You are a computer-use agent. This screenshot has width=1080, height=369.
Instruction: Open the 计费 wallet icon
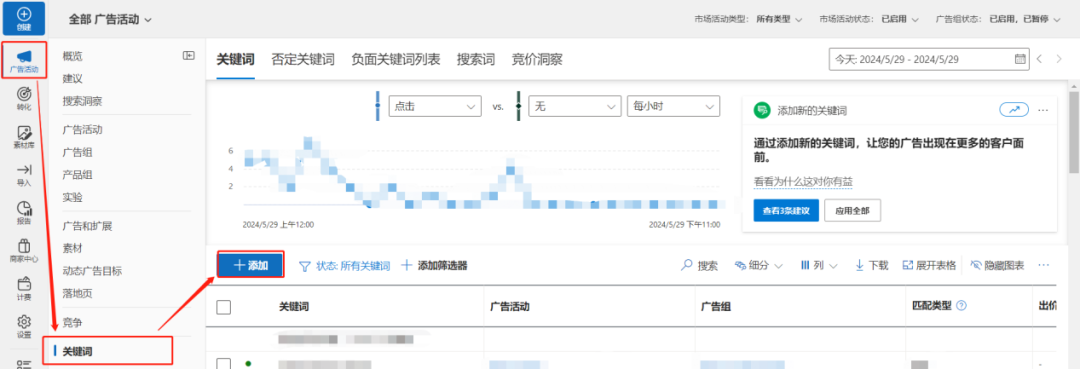24,284
